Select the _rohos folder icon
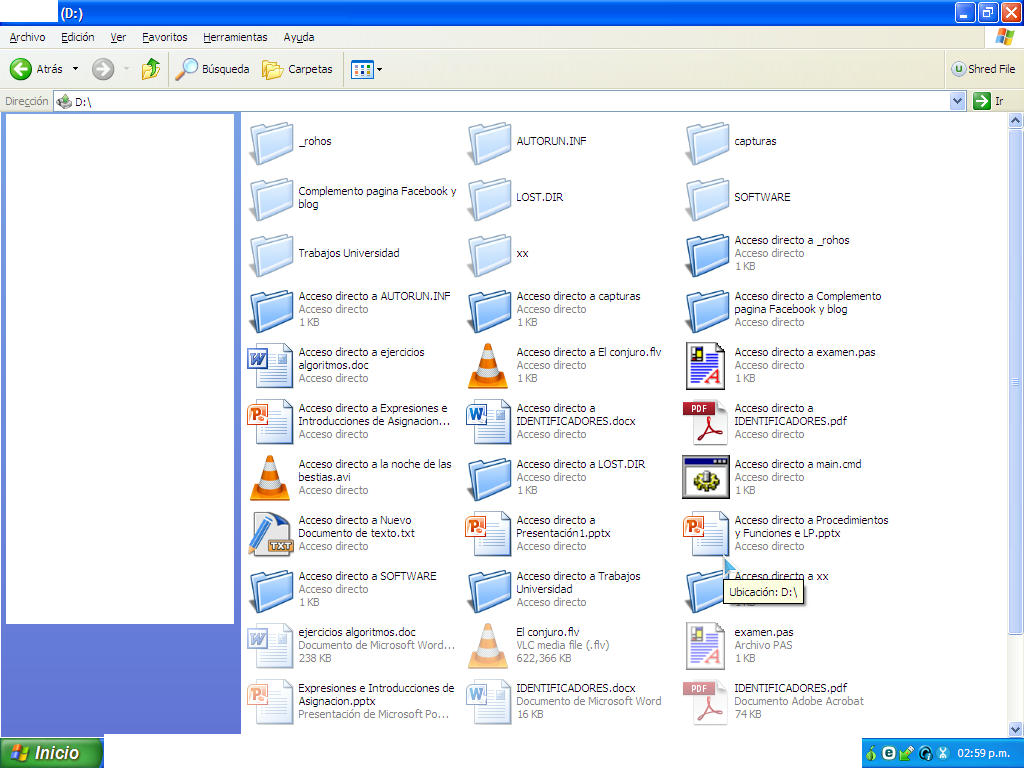1024x768 pixels. [x=271, y=142]
